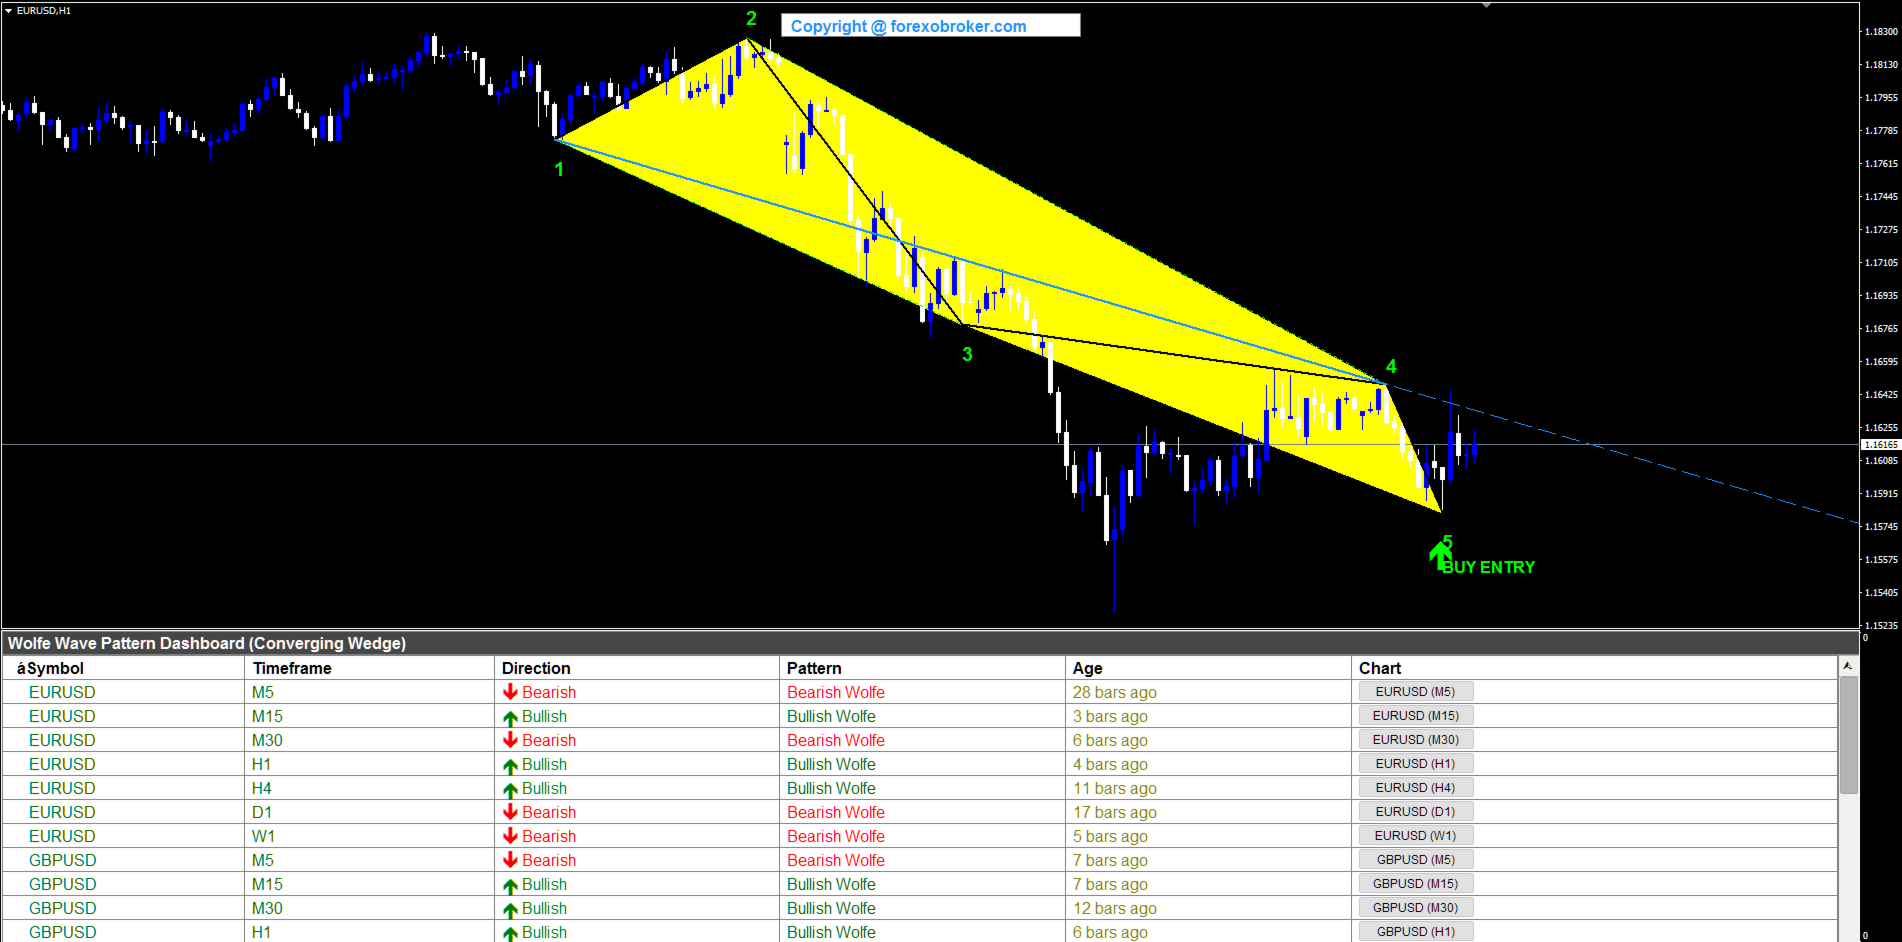1902x942 pixels.
Task: Open the GBPUSD (M15) chart button
Action: tap(1415, 884)
